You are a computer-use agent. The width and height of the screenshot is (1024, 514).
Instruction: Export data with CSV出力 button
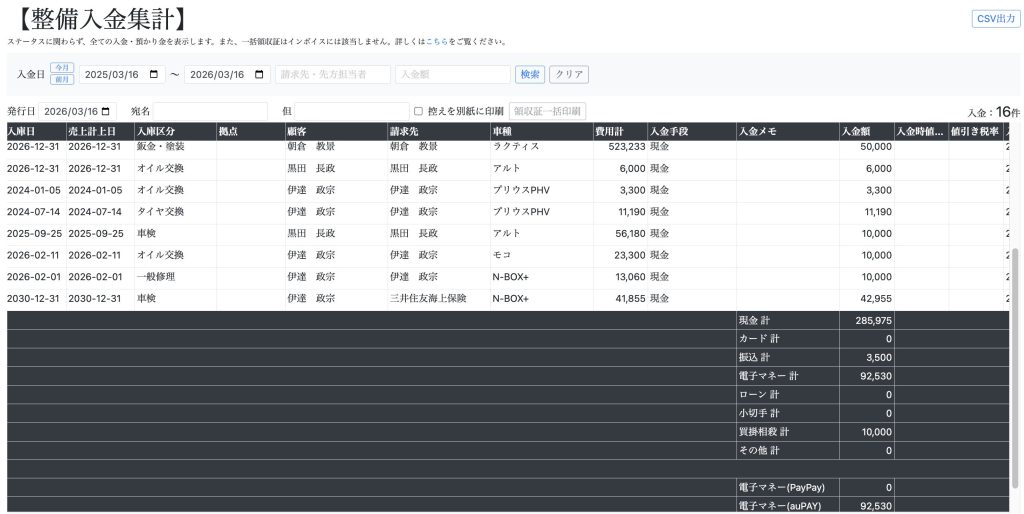[995, 19]
